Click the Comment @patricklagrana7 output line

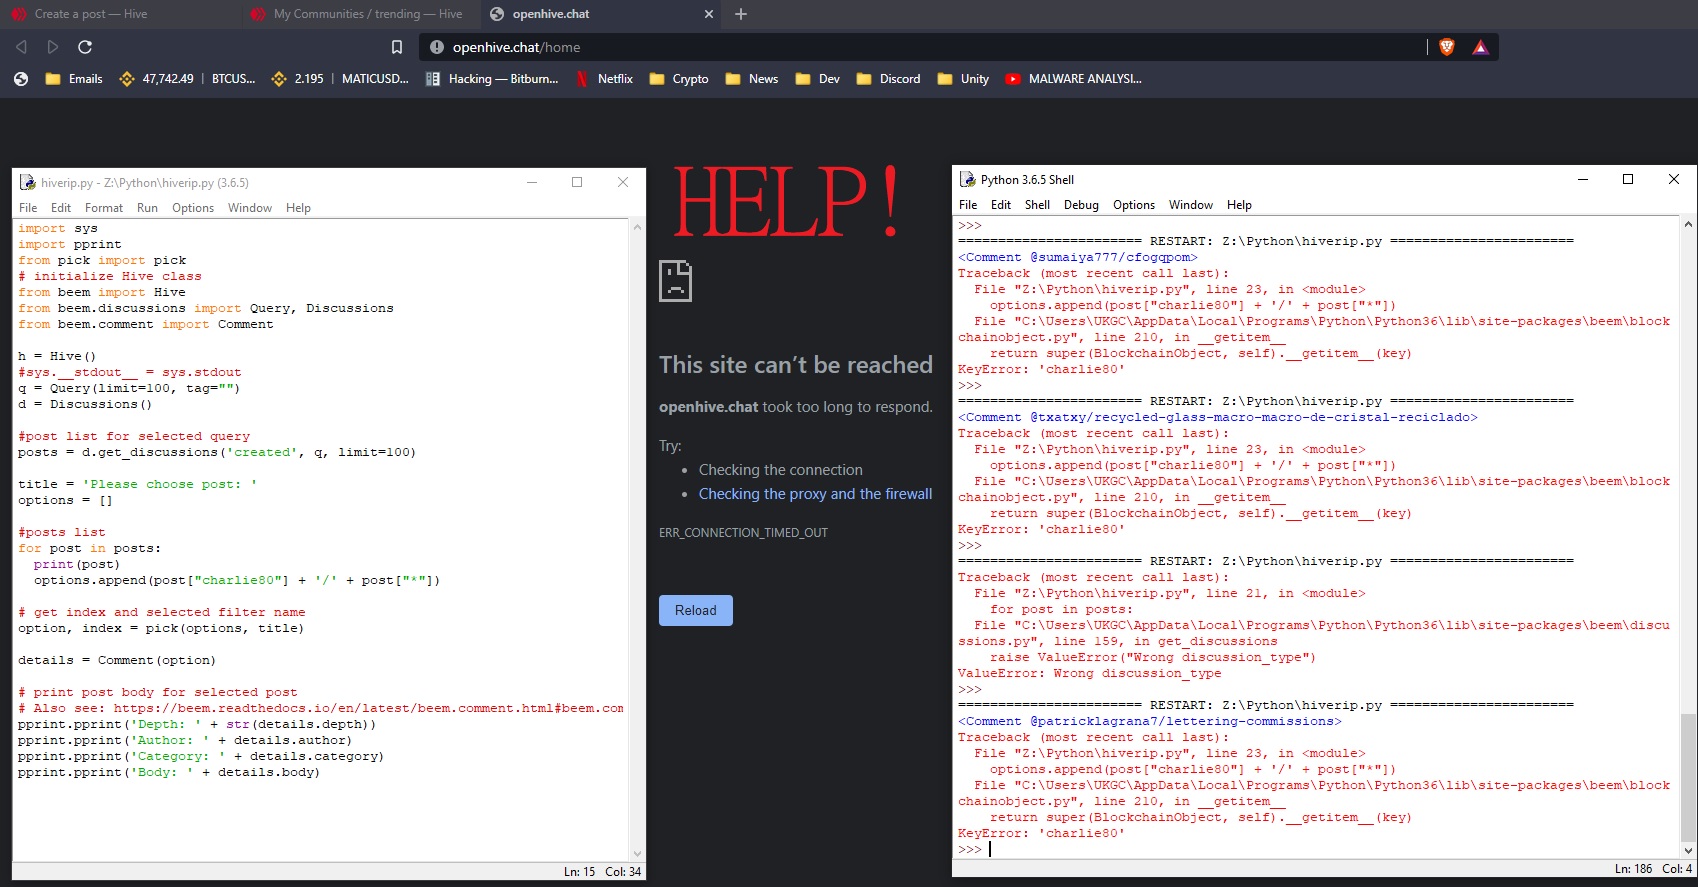click(1150, 721)
